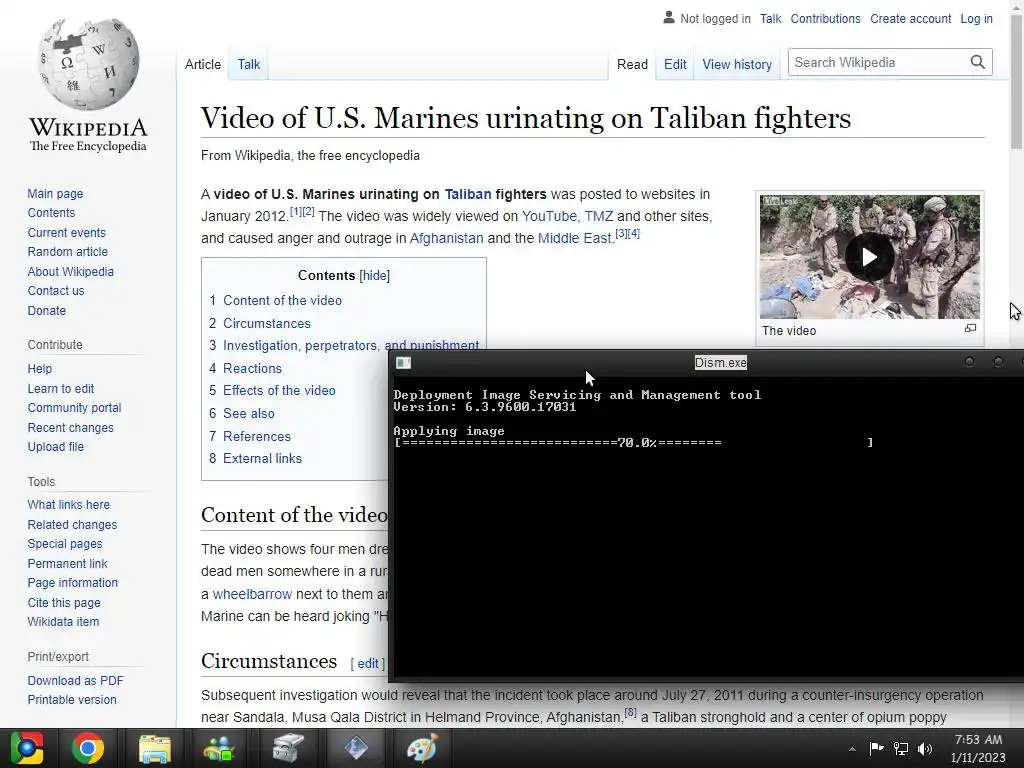Viewport: 1024px width, 768px height.
Task: Open Random article link
Action: point(67,251)
